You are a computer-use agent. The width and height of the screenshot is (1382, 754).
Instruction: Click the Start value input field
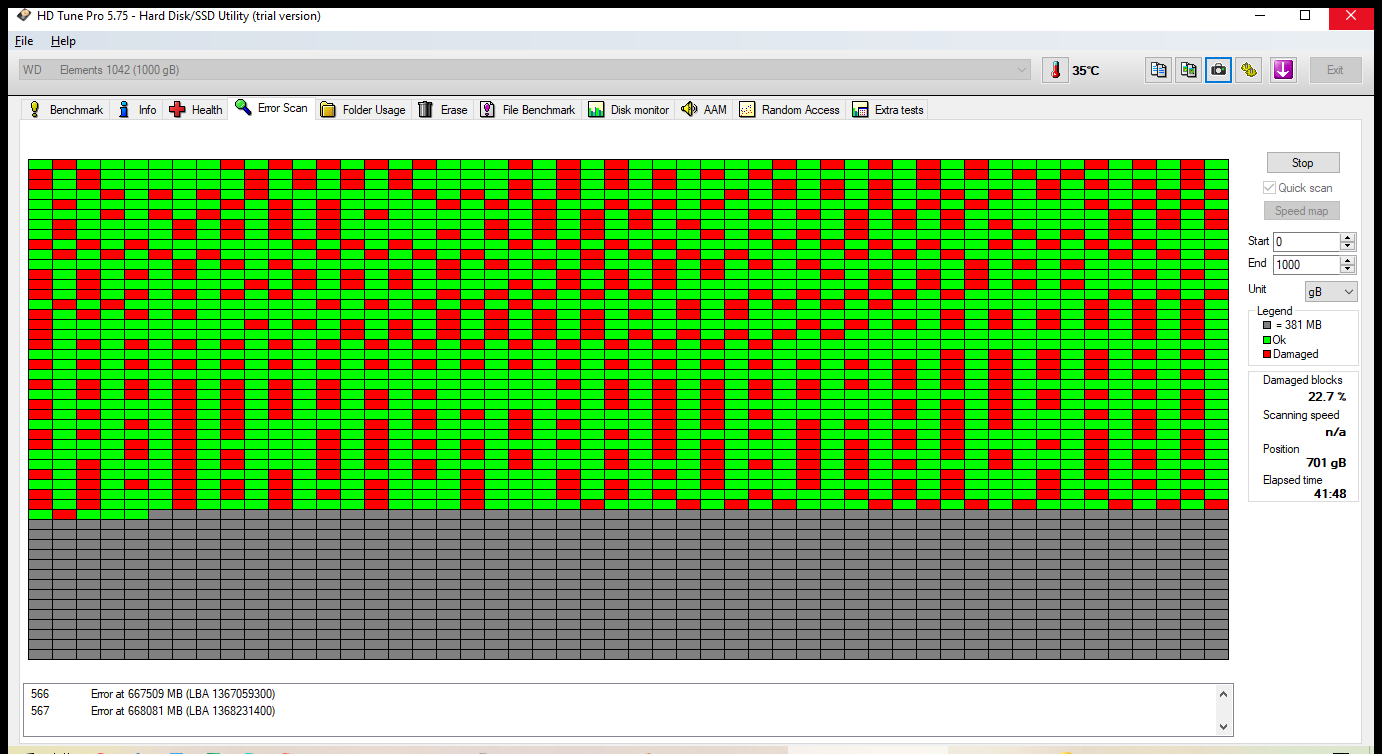[1306, 242]
